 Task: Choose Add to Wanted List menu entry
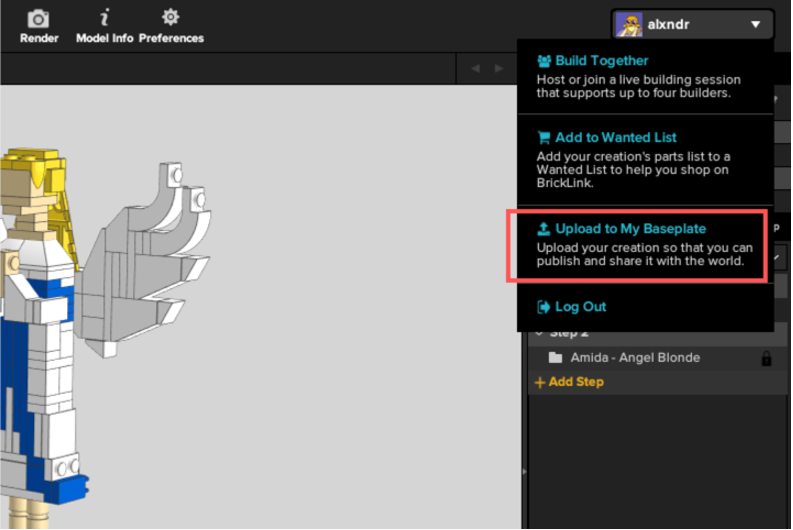coord(616,138)
